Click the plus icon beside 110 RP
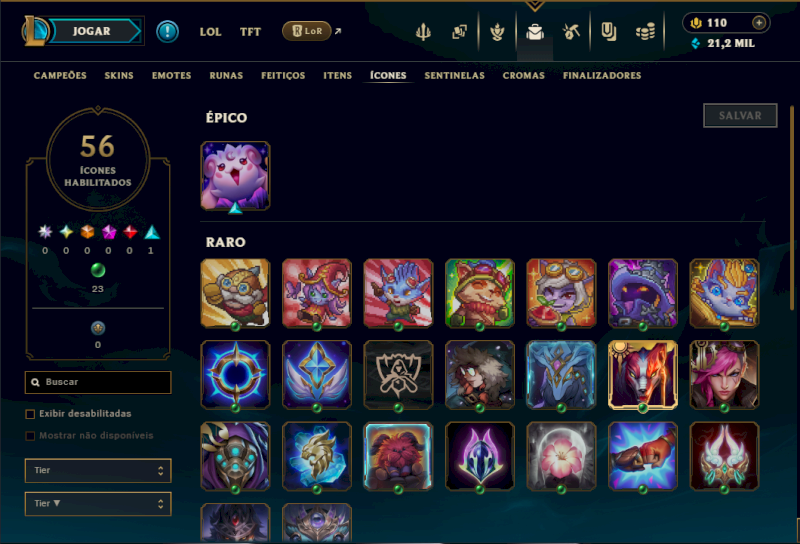 click(759, 23)
